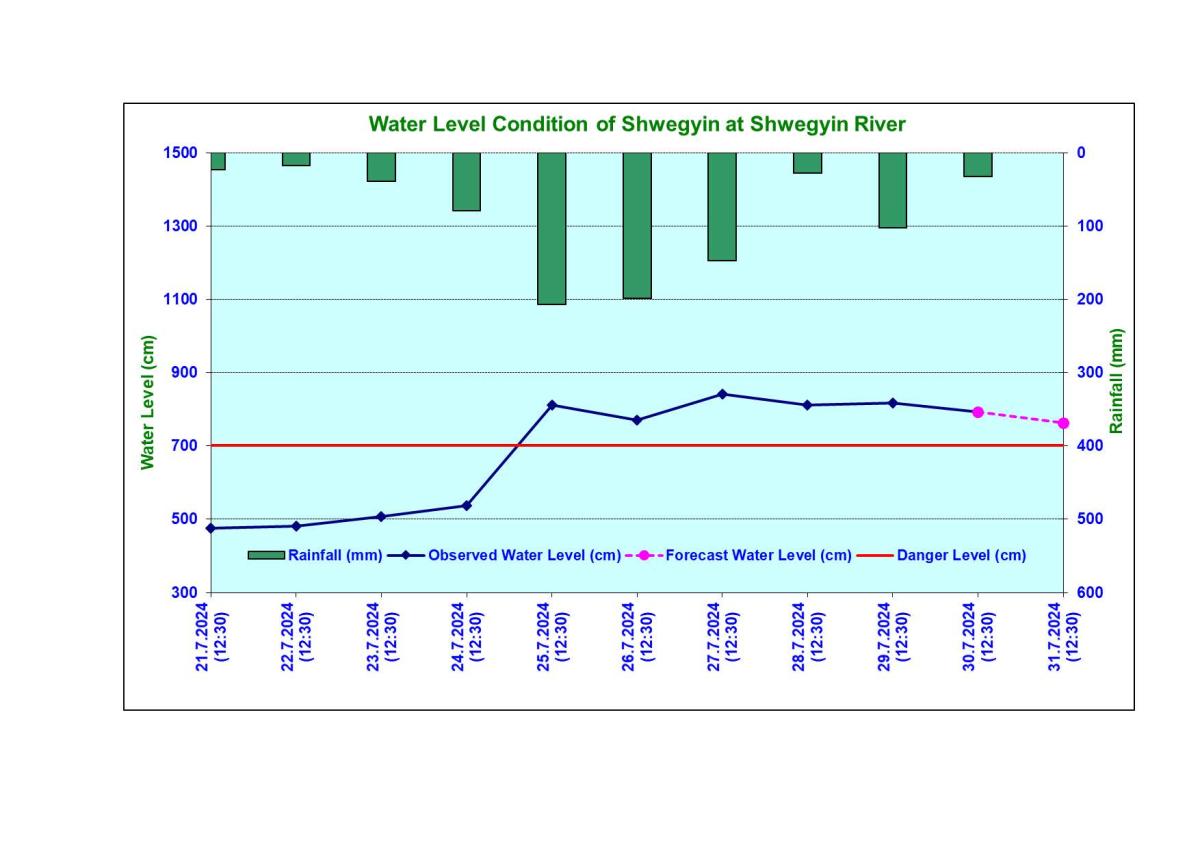Click the 600 value on right rainfall axis
Viewport: 1200px width, 849px height.
1089,592
